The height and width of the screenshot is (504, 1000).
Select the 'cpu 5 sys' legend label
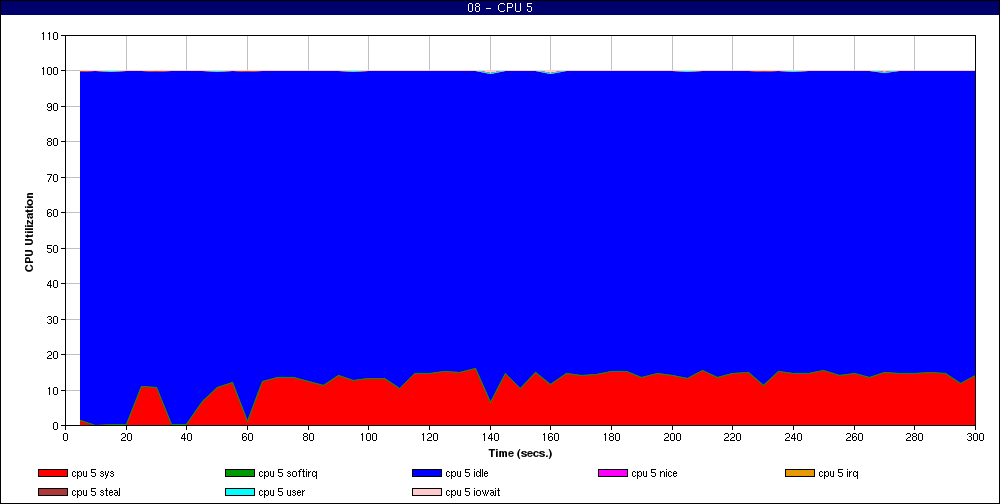click(93, 473)
